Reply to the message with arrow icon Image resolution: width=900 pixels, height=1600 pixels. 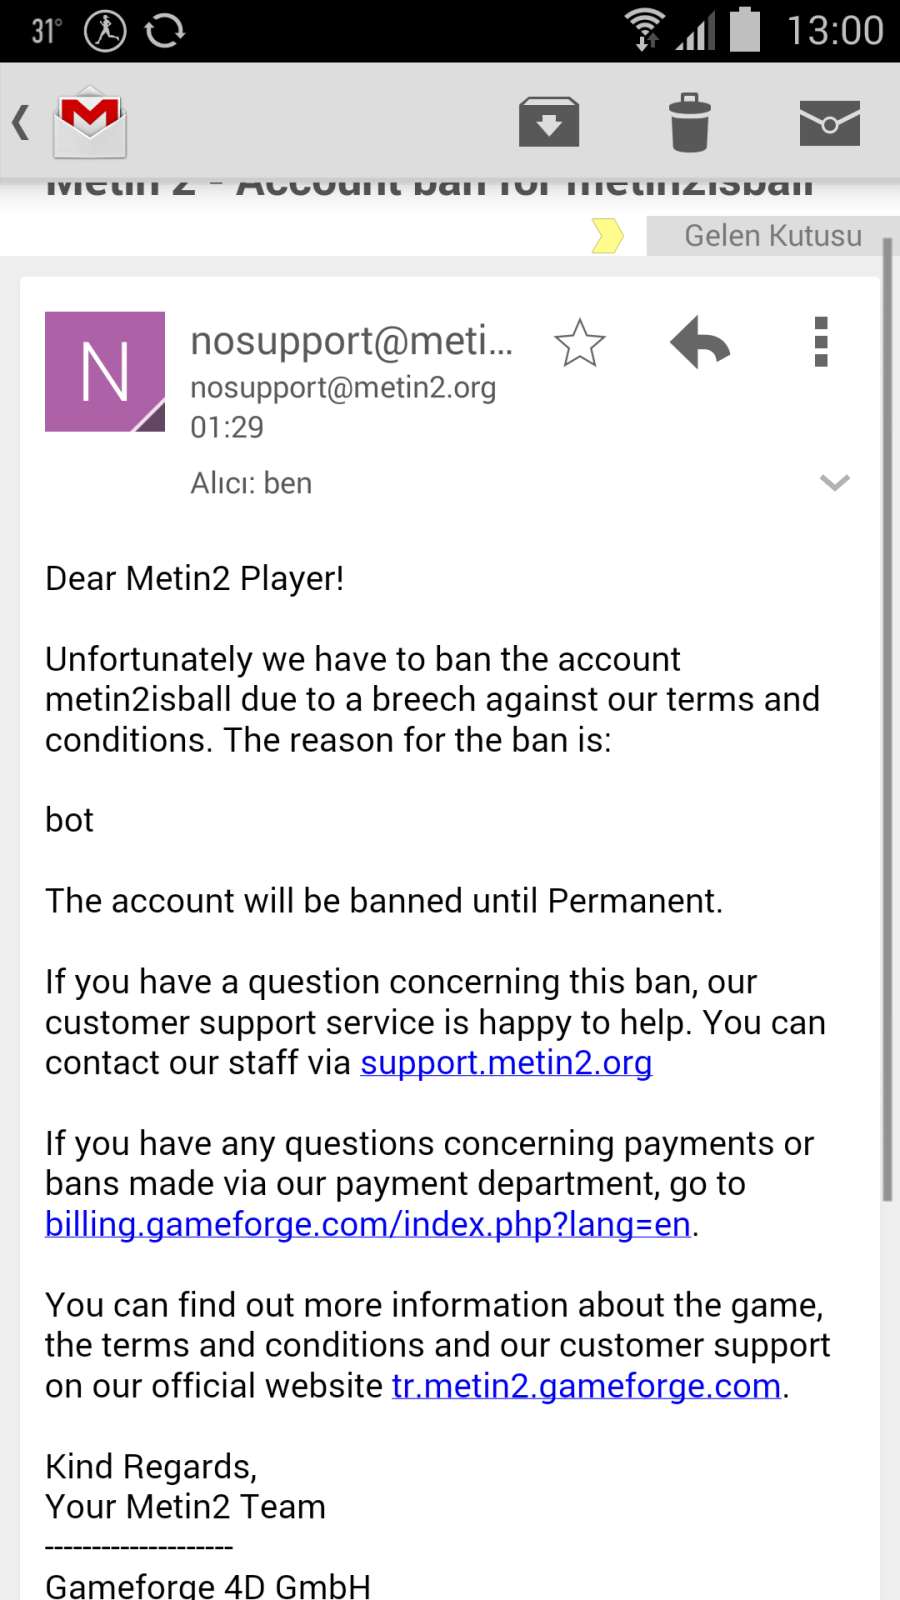[x=700, y=343]
